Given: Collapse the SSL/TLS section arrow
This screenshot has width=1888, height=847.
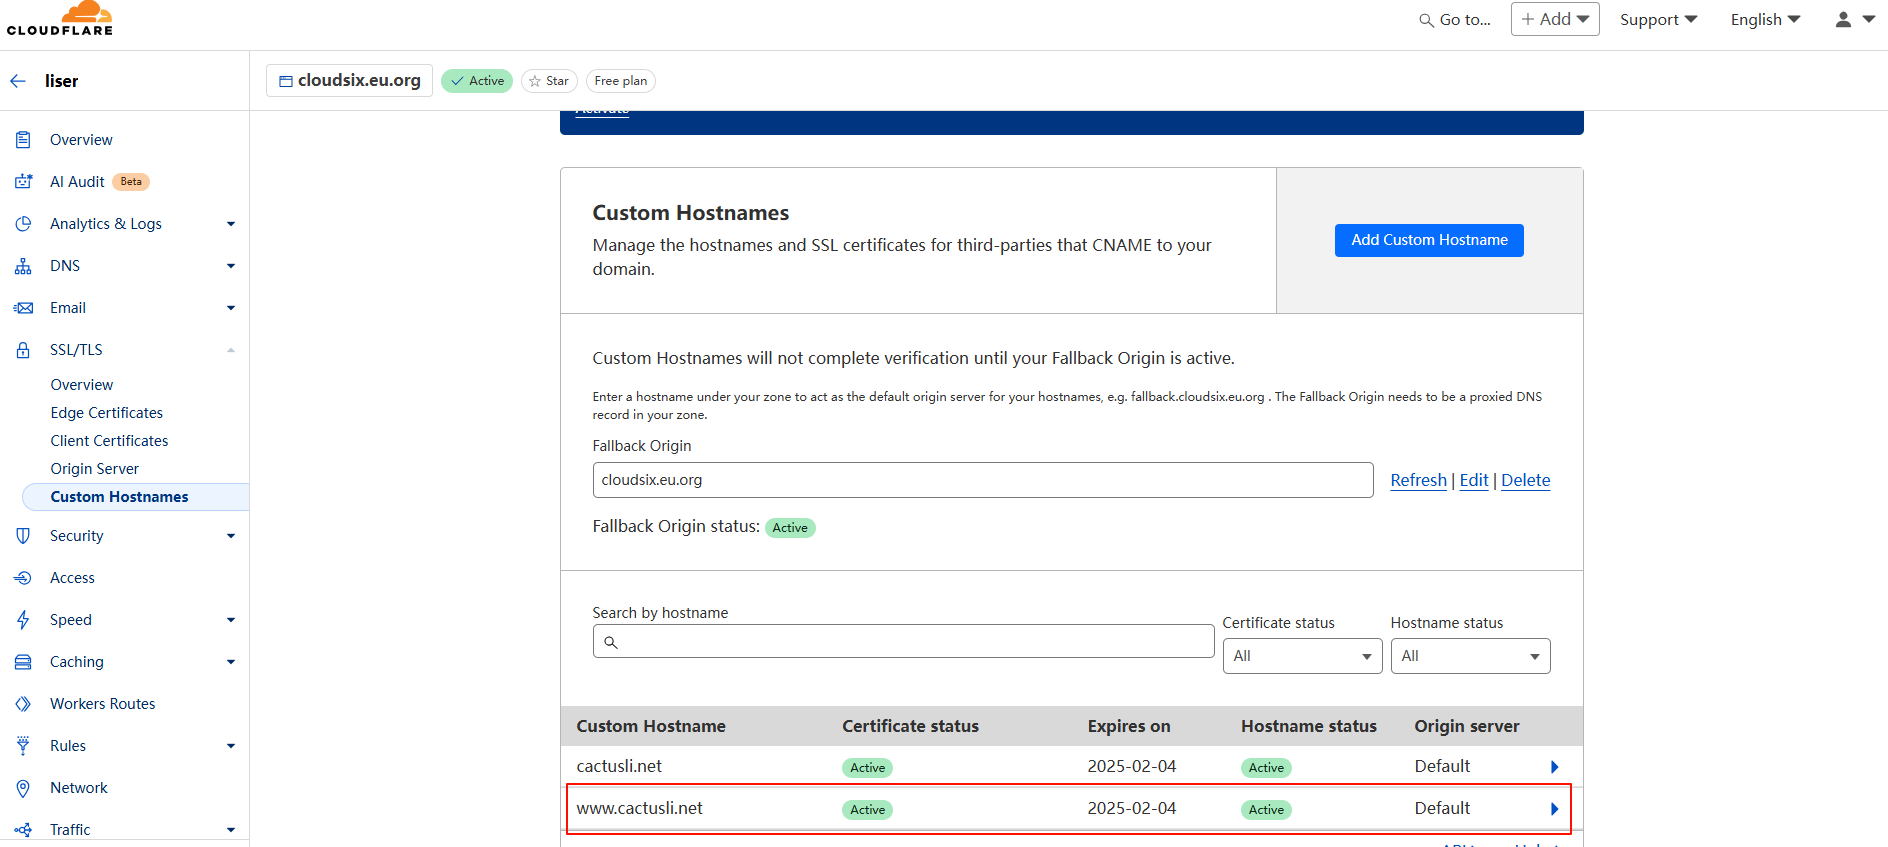Looking at the screenshot, I should pos(231,350).
